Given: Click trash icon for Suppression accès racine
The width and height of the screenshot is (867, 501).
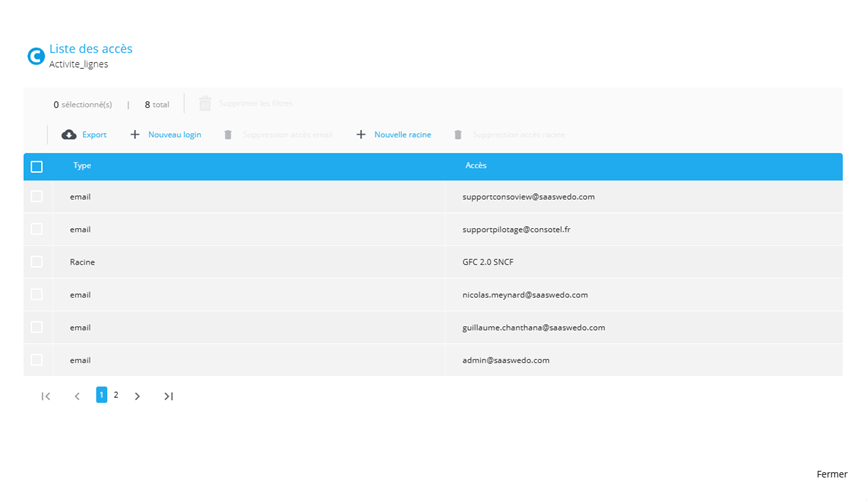Looking at the screenshot, I should (x=458, y=134).
